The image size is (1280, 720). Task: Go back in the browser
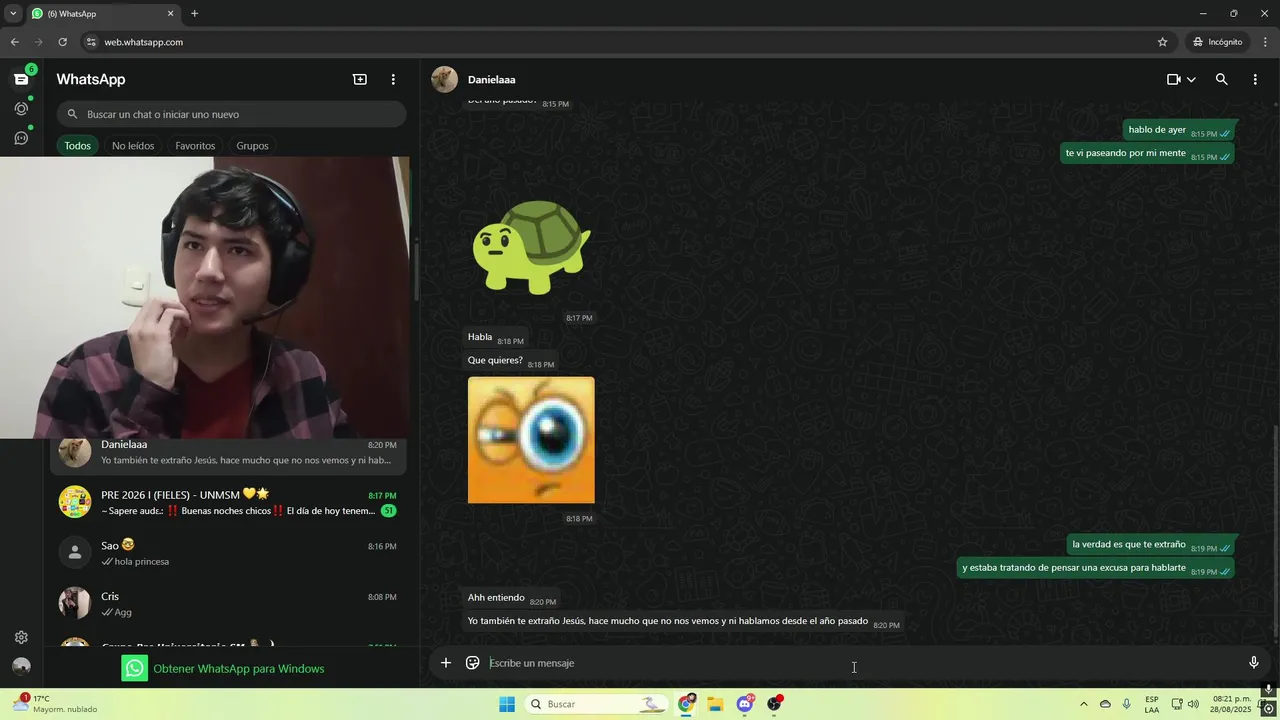[x=14, y=42]
